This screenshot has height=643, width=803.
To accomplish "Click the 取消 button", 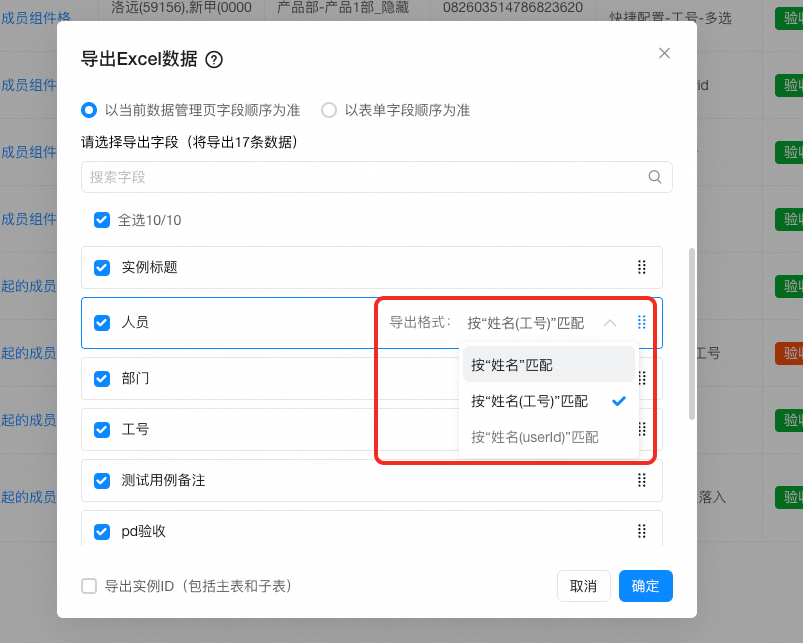I will point(583,586).
